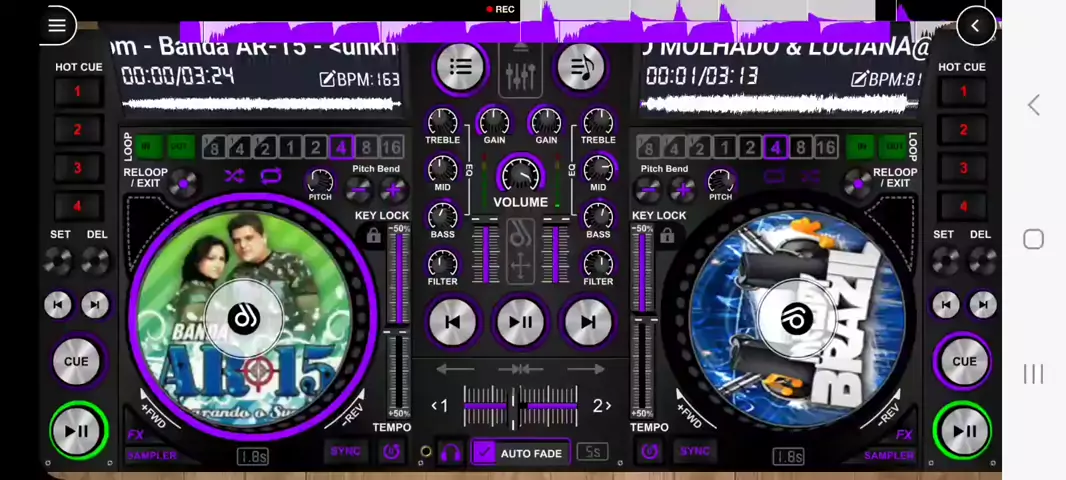This screenshot has width=1066, height=480.
Task: Open the left deck SAMPLER panel
Action: point(151,456)
